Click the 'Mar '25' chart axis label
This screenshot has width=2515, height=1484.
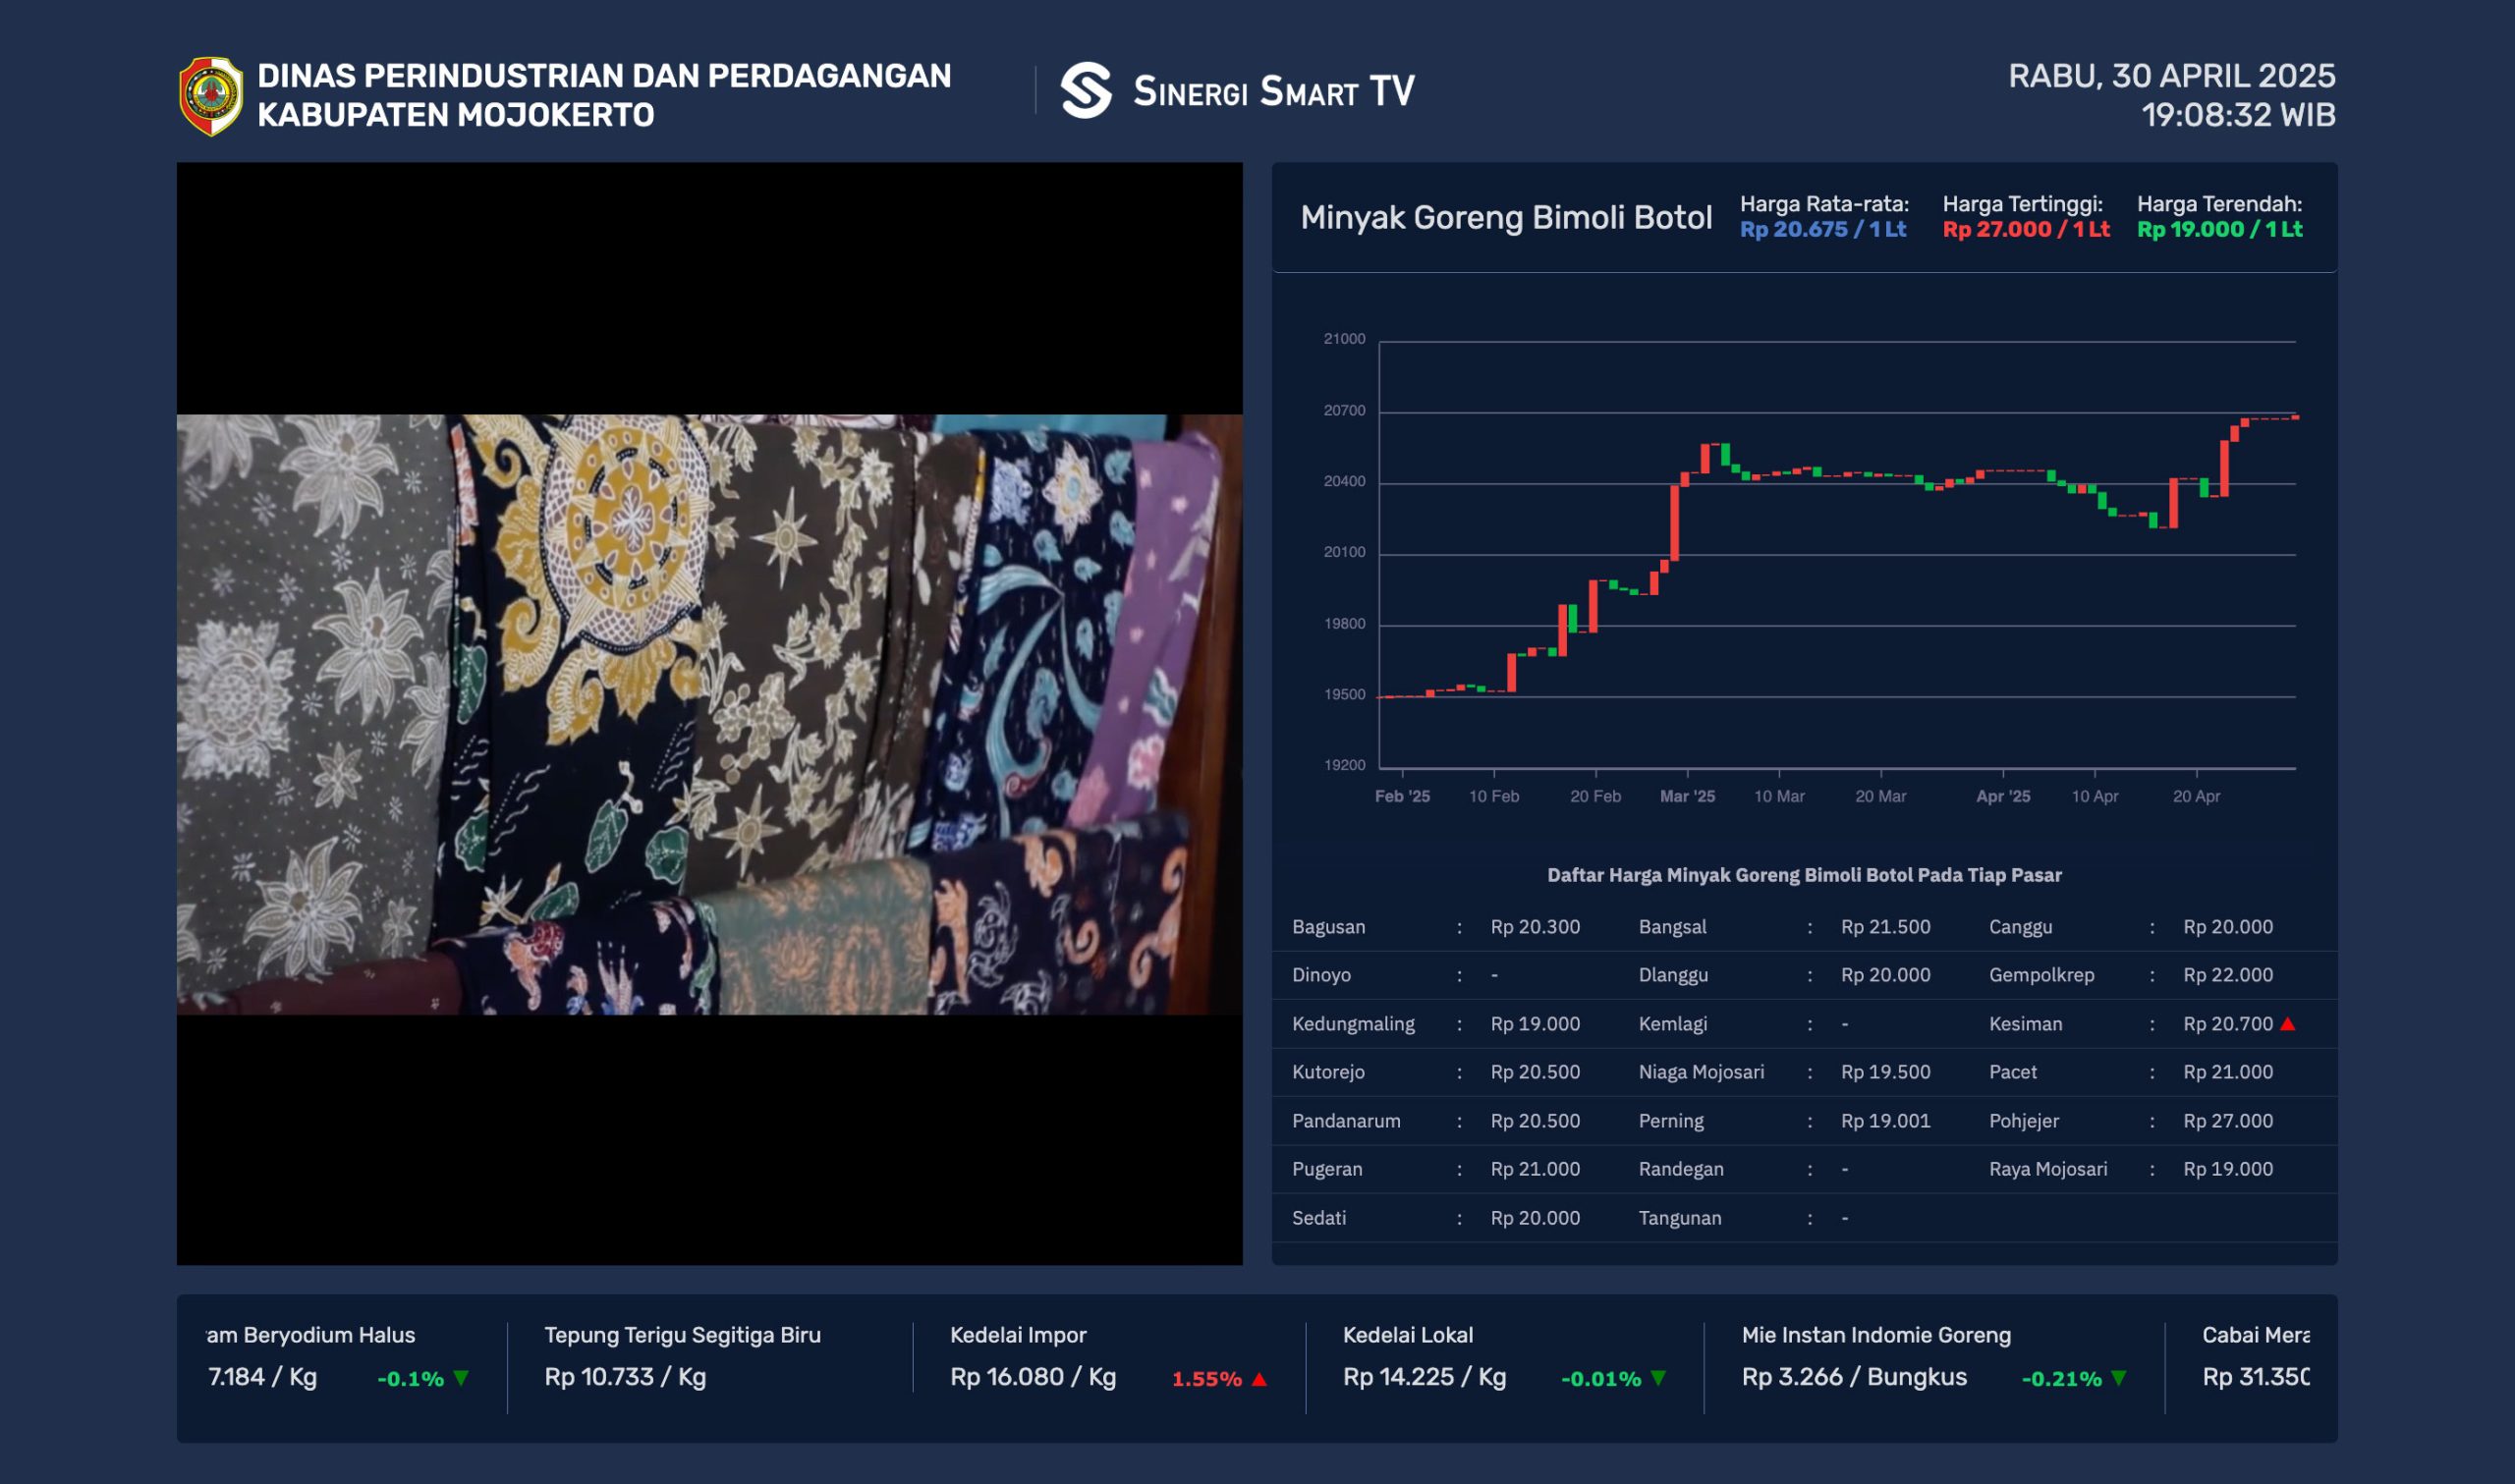(1687, 796)
